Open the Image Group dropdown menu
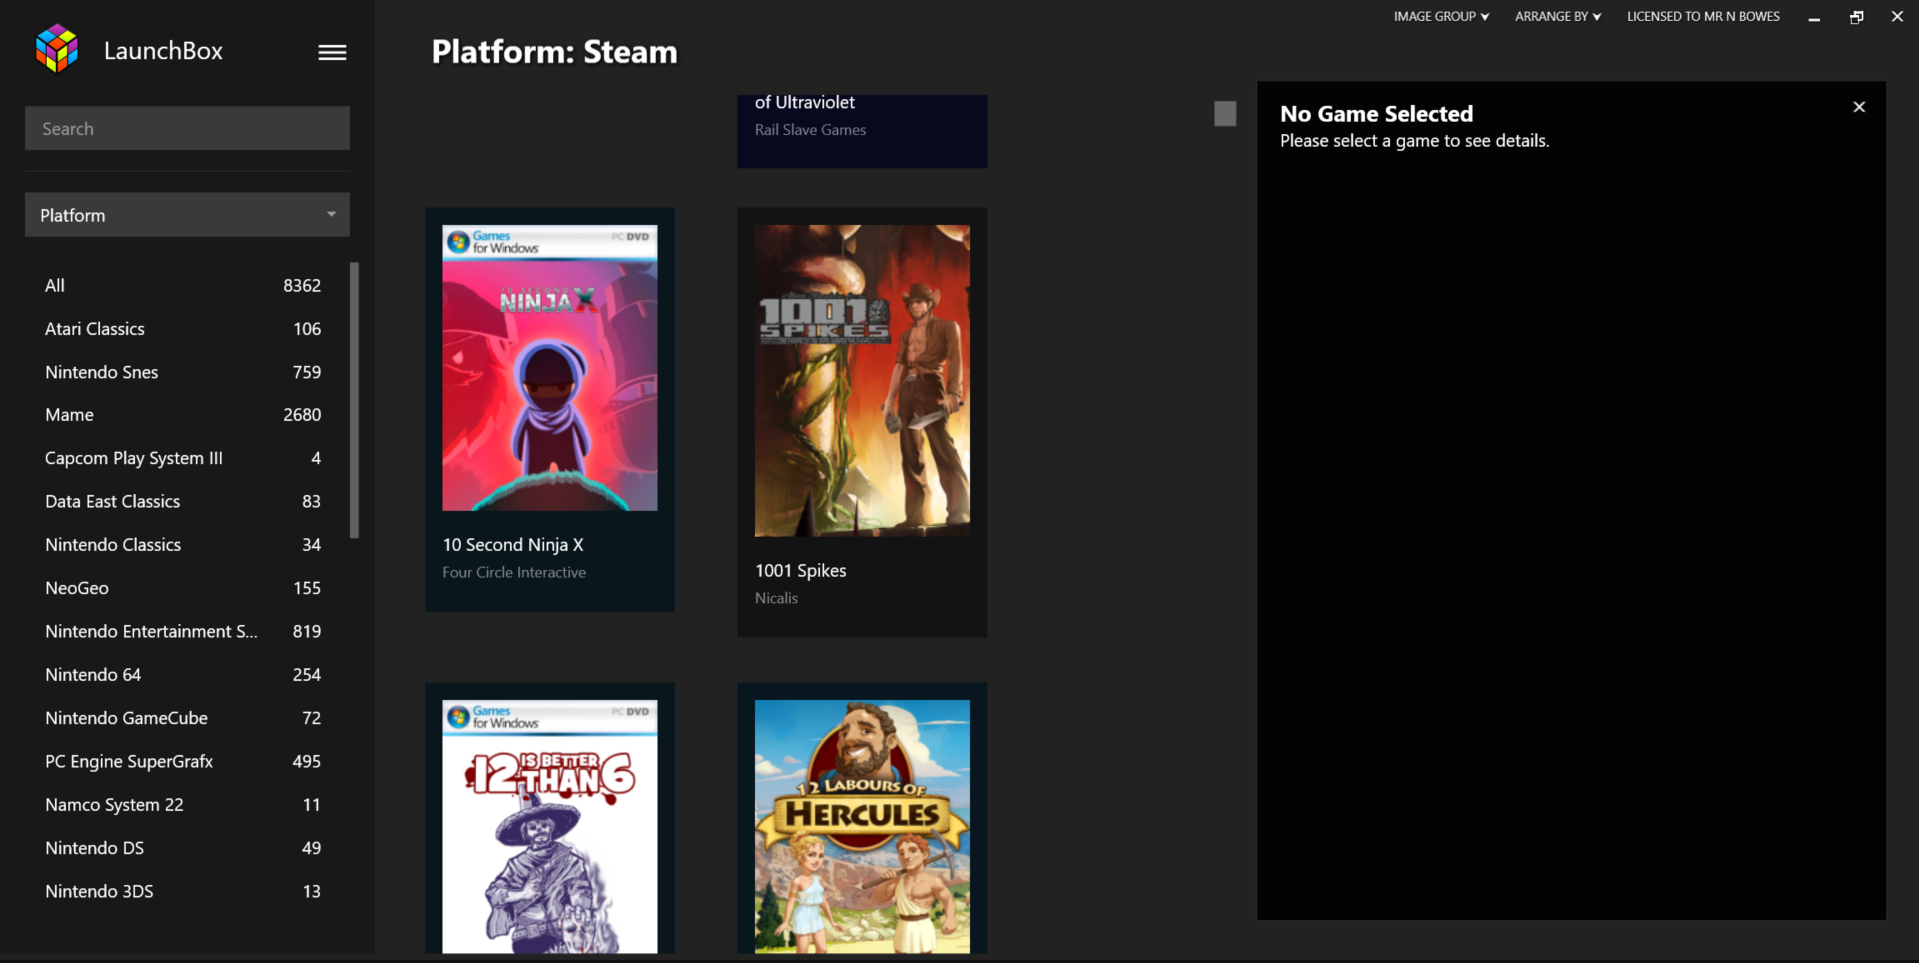The width and height of the screenshot is (1919, 963). pos(1441,16)
